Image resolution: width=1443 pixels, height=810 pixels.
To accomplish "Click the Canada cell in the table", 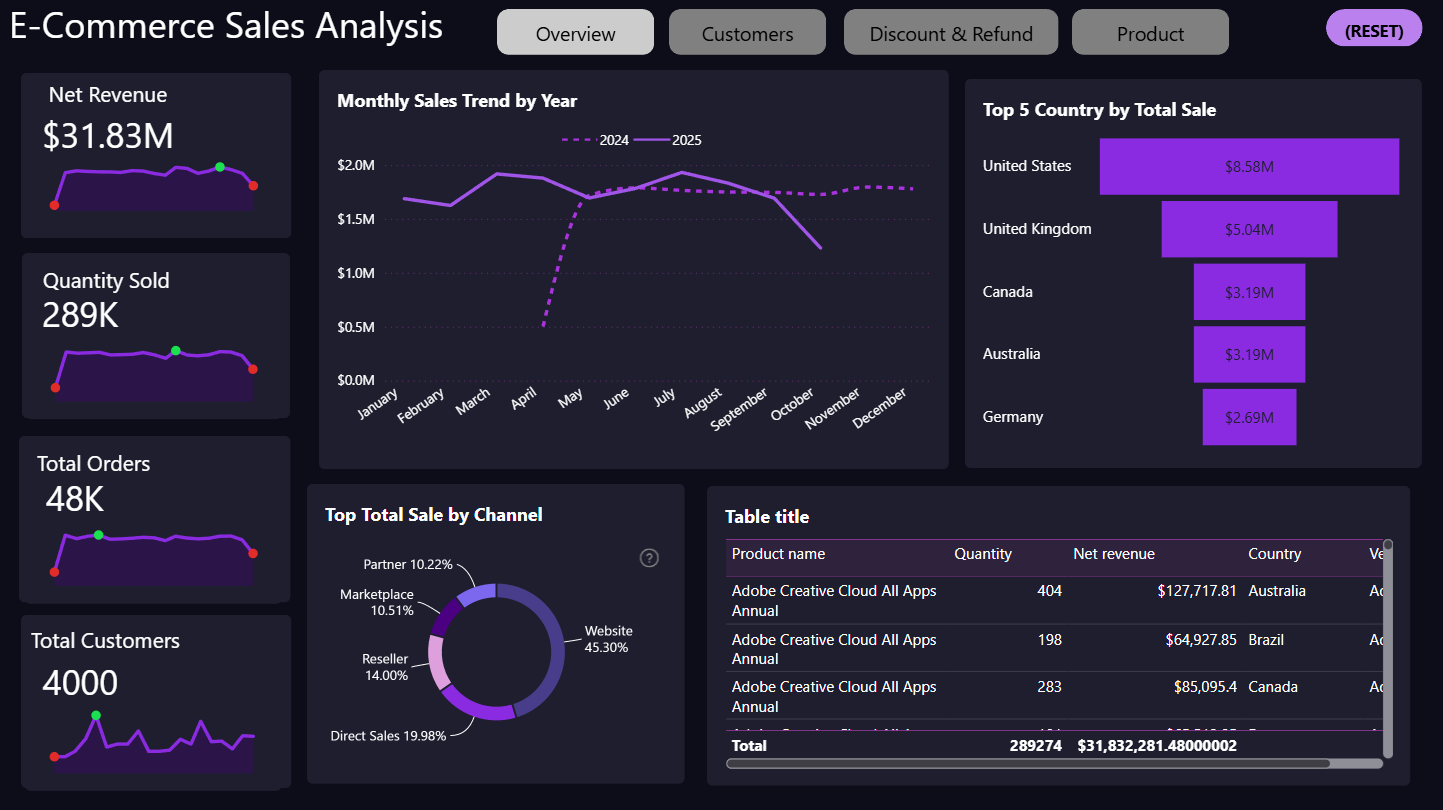I will 1273,687.
